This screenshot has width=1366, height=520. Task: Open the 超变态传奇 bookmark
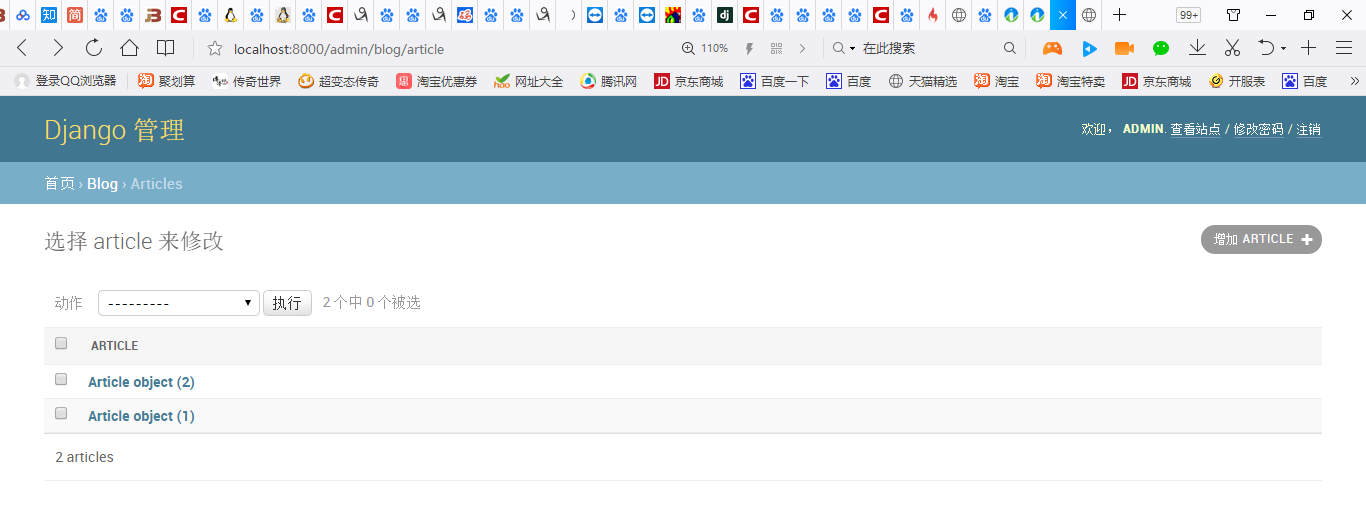coord(338,81)
